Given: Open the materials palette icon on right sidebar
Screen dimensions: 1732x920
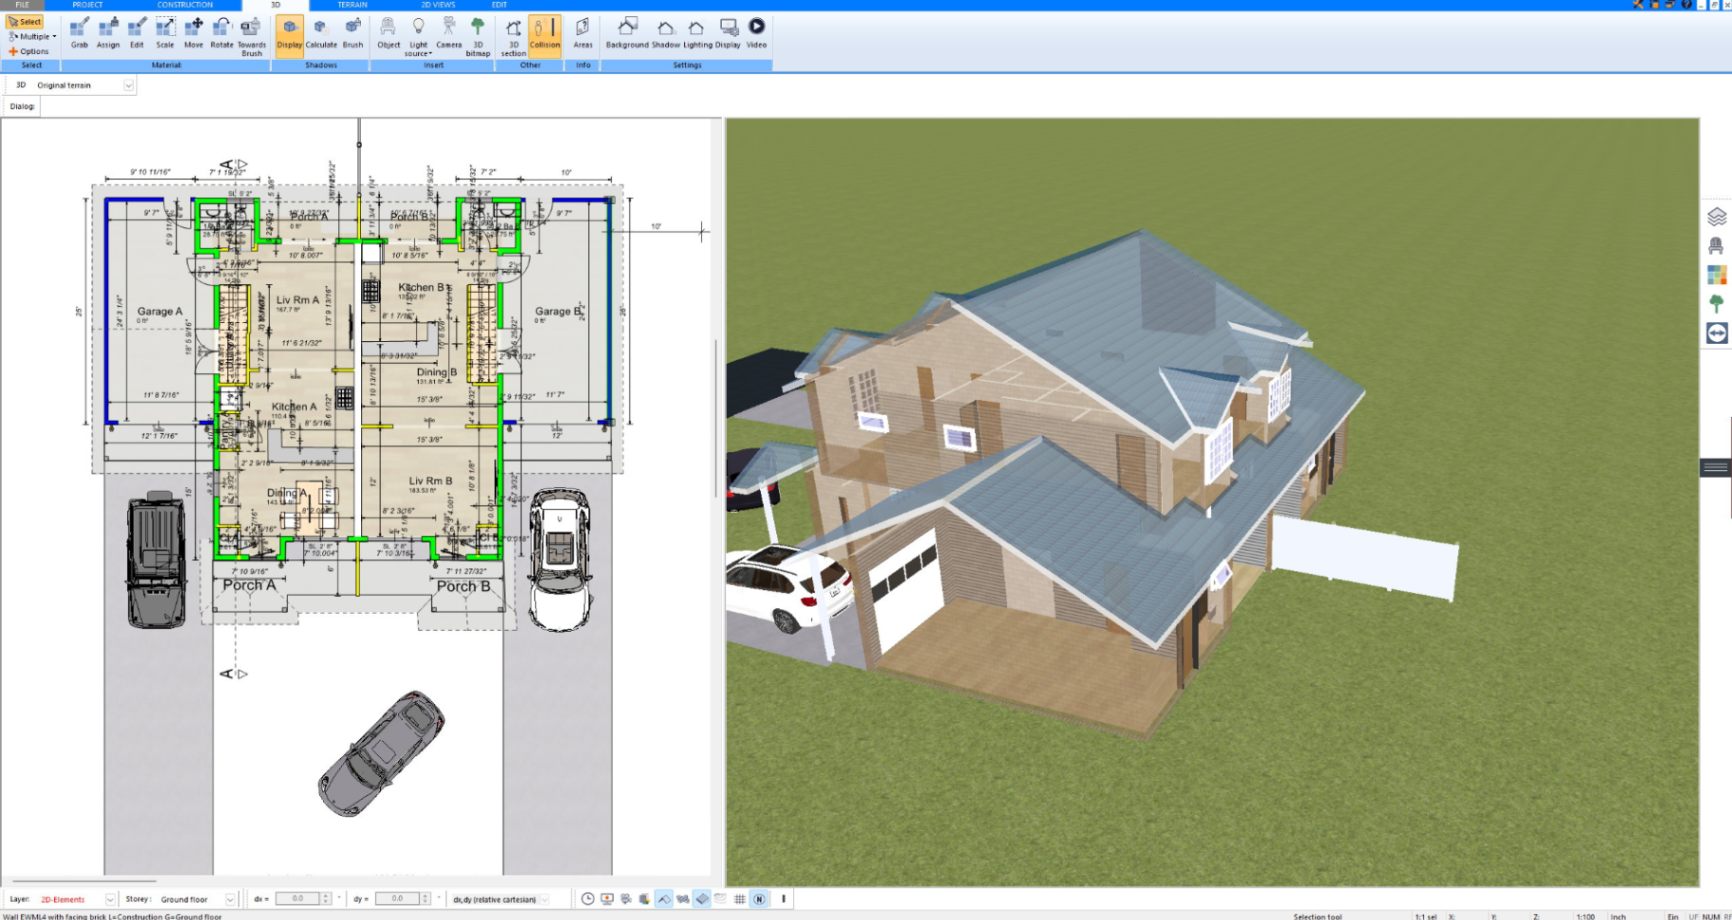Looking at the screenshot, I should coord(1717,274).
